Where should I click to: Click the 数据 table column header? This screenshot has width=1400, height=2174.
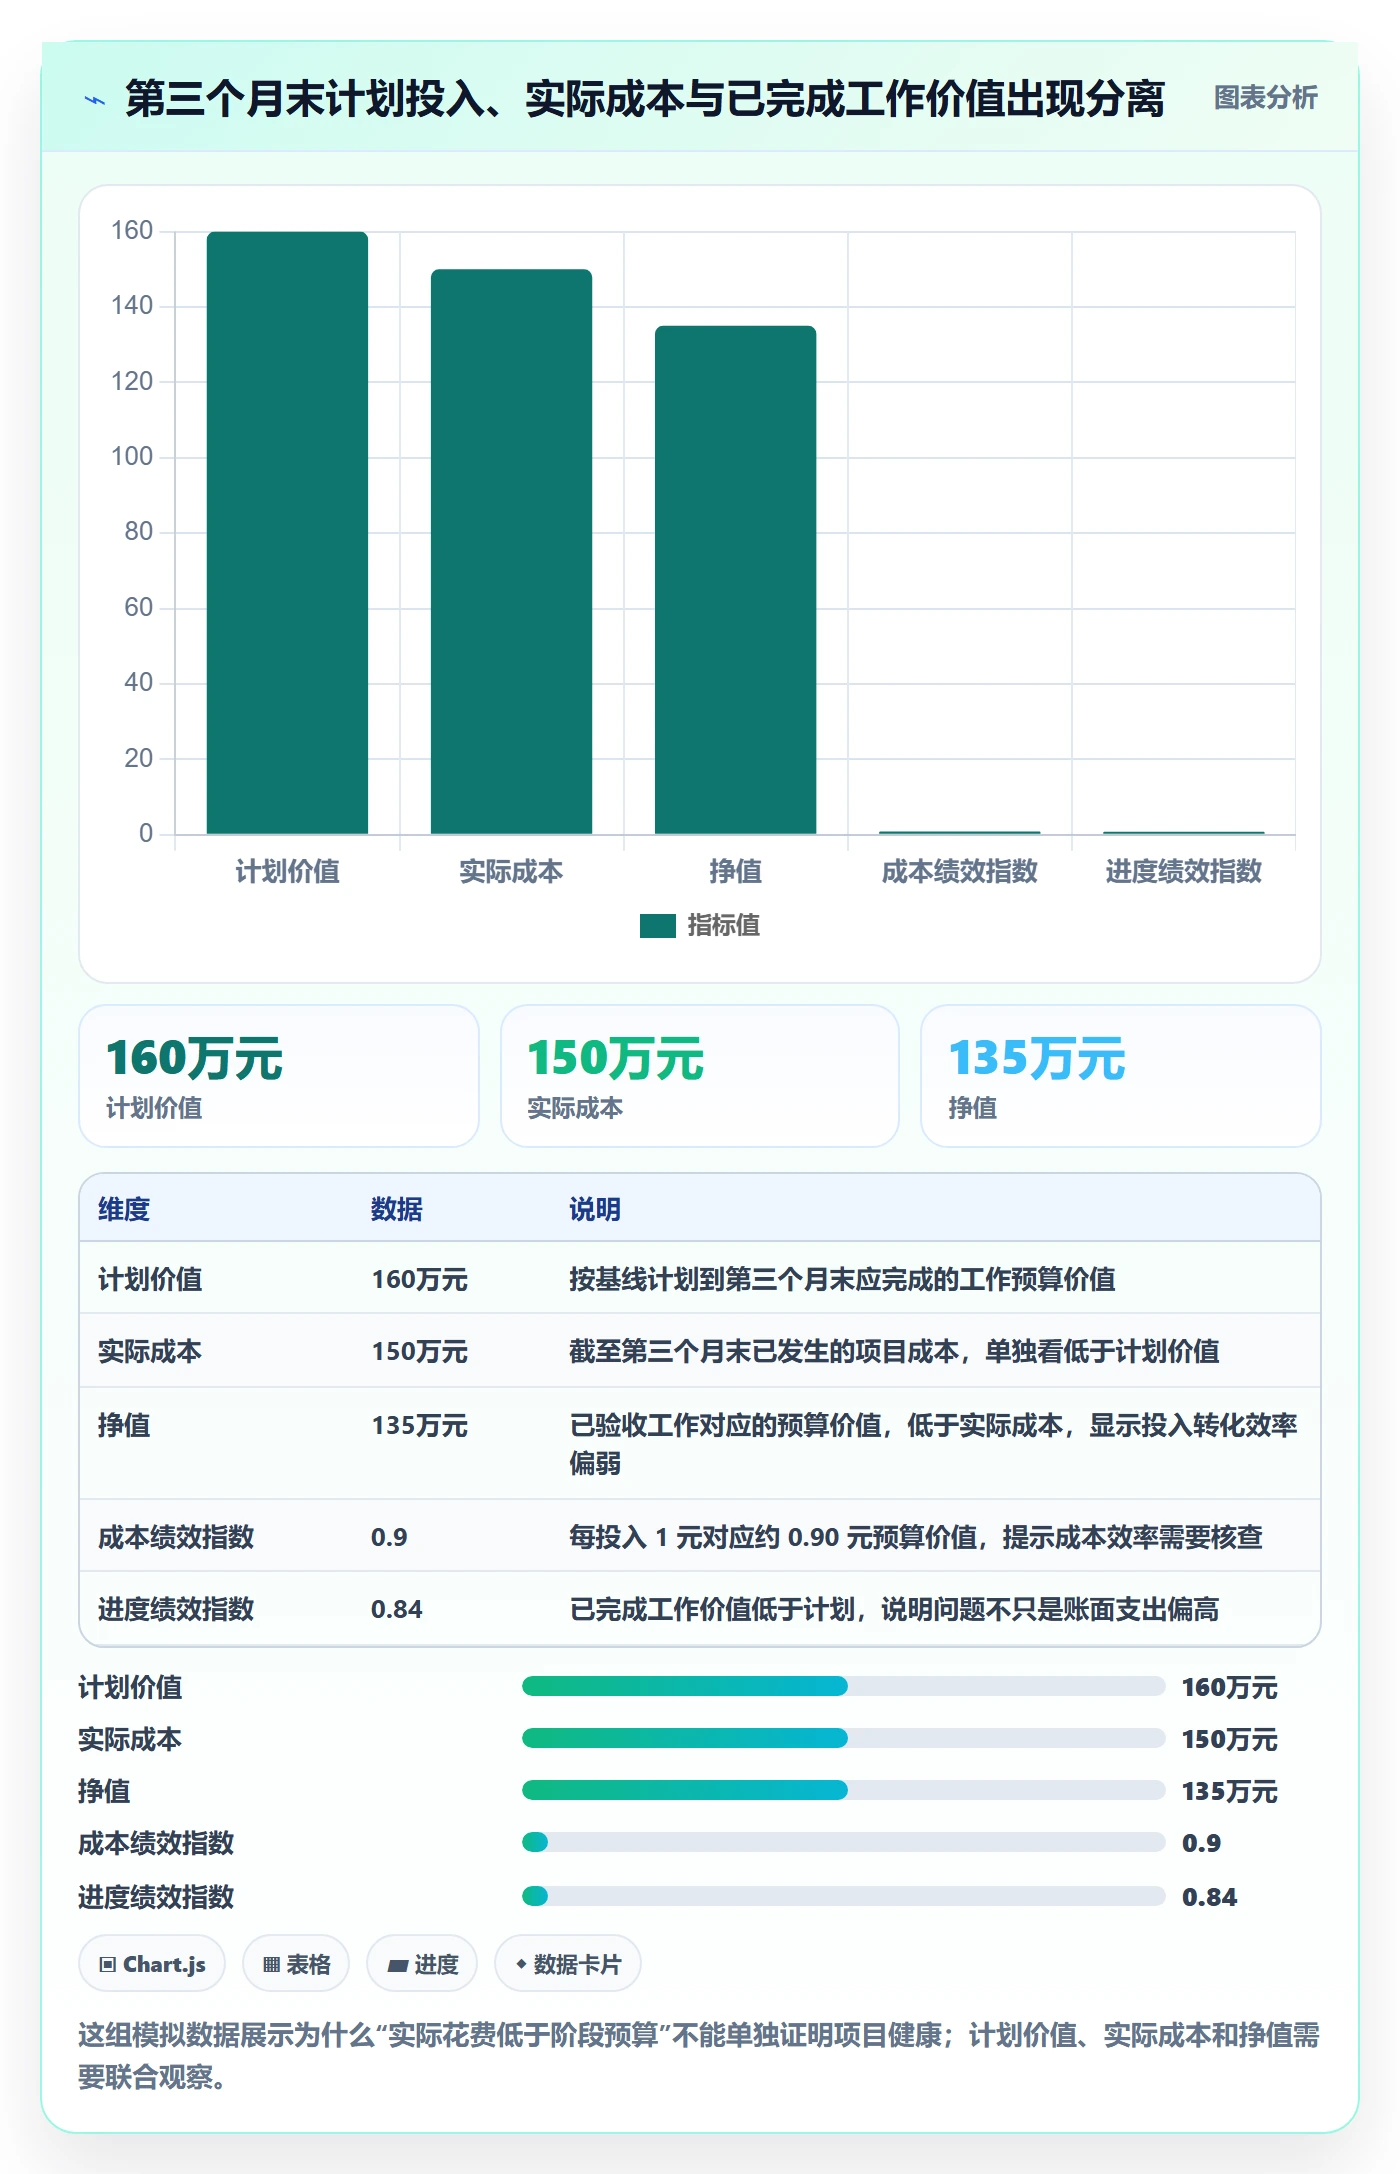(x=397, y=1209)
